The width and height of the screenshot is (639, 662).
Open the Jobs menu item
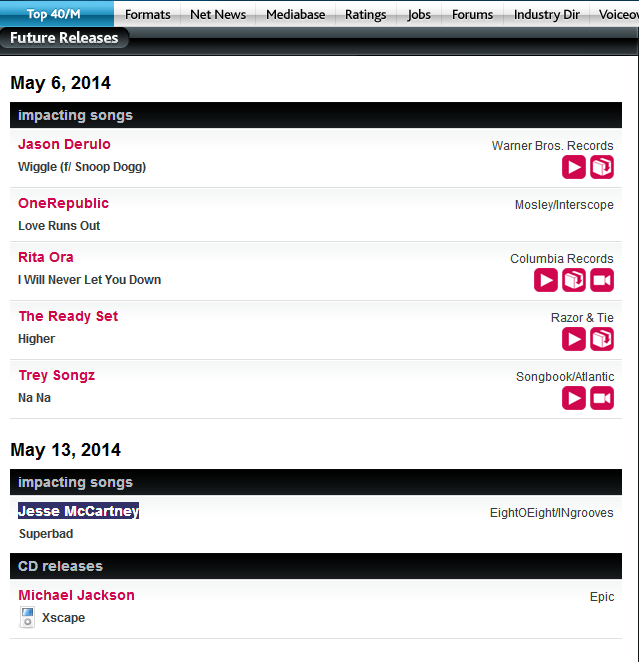point(419,14)
